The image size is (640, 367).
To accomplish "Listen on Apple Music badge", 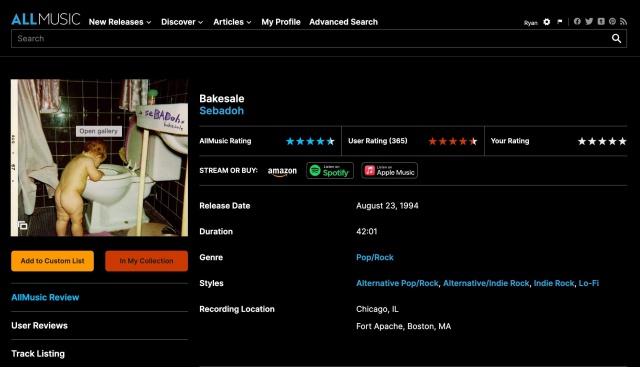I will pyautogui.click(x=389, y=171).
